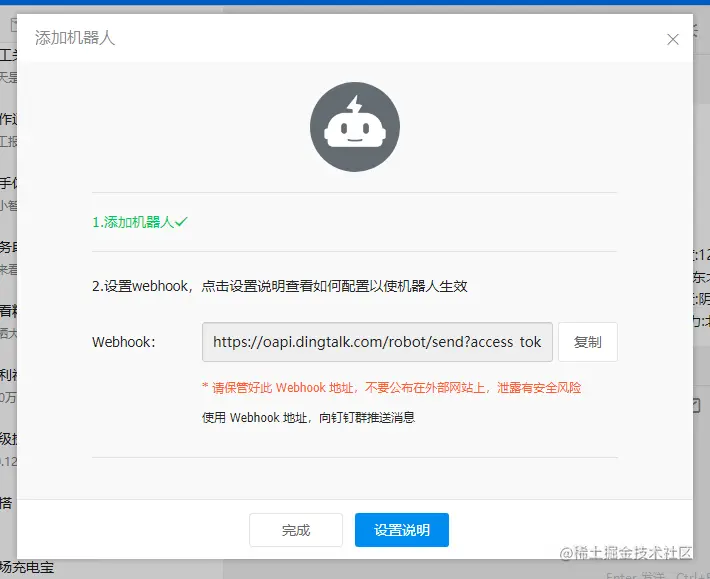
Task: Click the 添加机器人 dialog title
Action: (75, 38)
